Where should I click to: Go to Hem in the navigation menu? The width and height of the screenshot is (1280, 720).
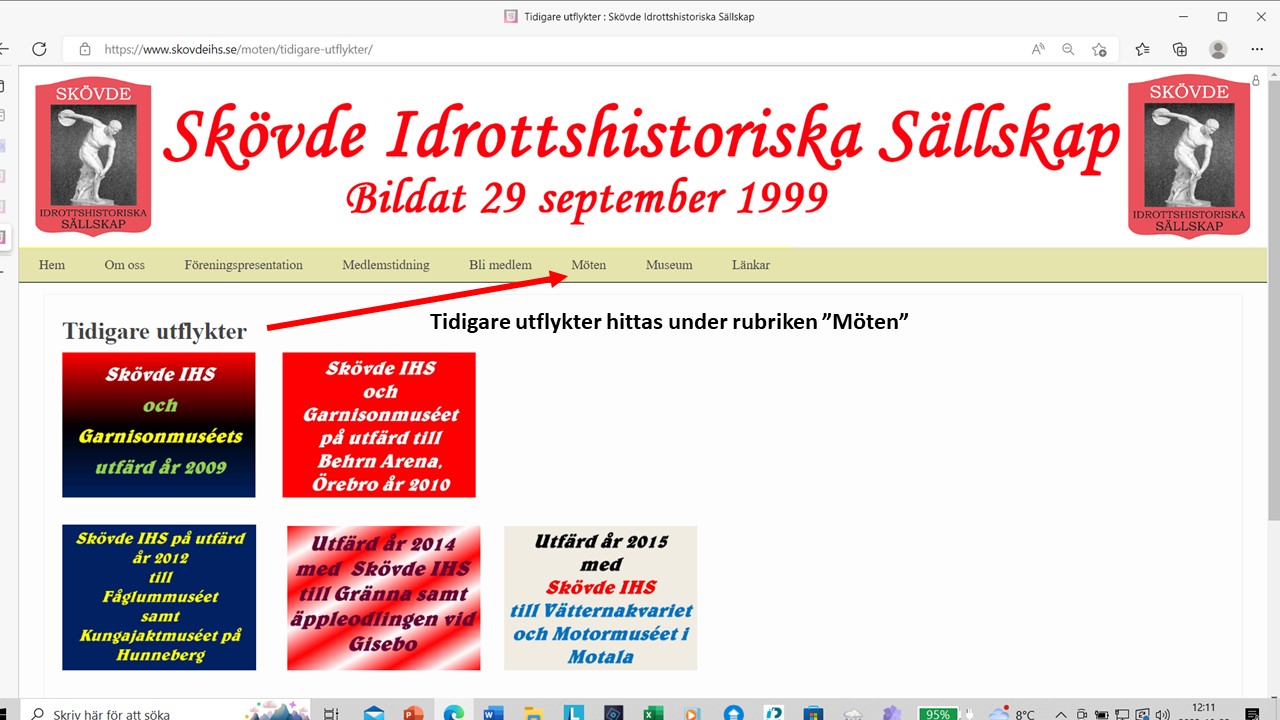(52, 265)
